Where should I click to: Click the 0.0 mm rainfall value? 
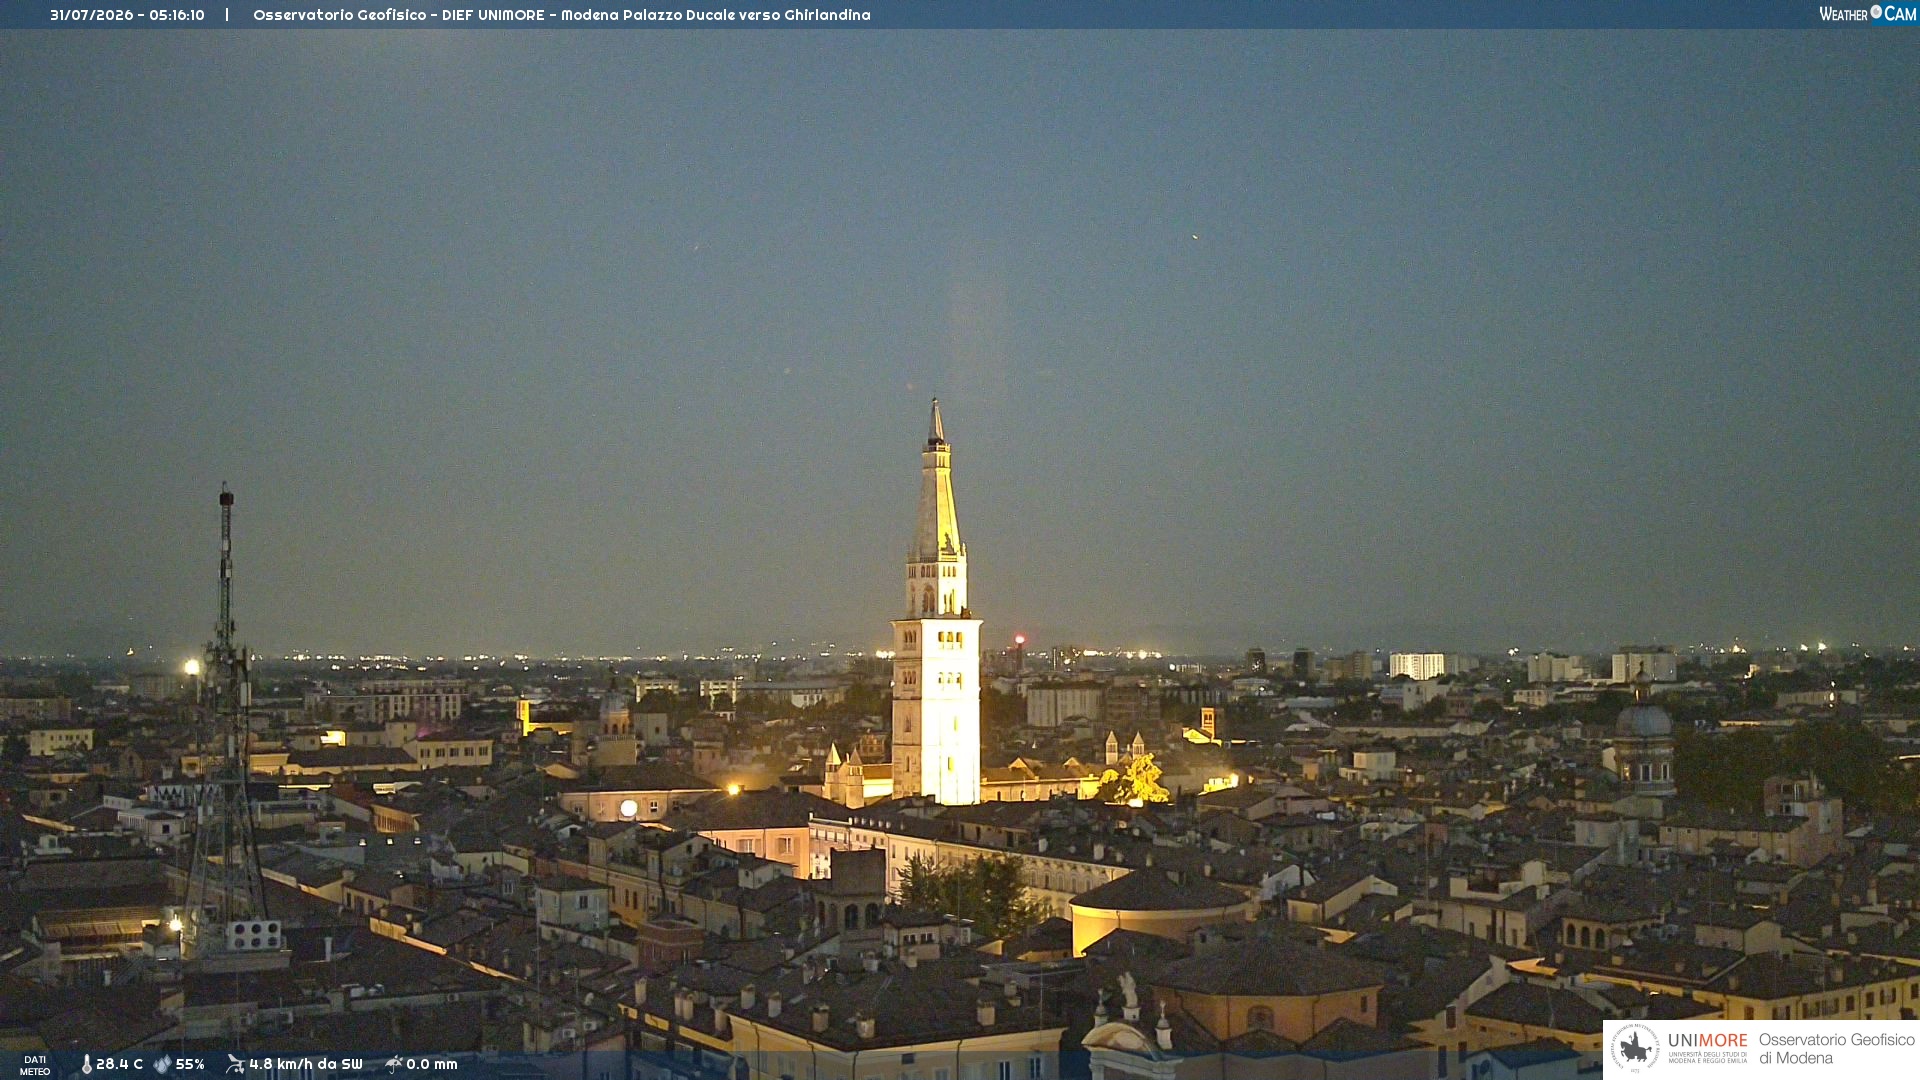pos(431,1064)
